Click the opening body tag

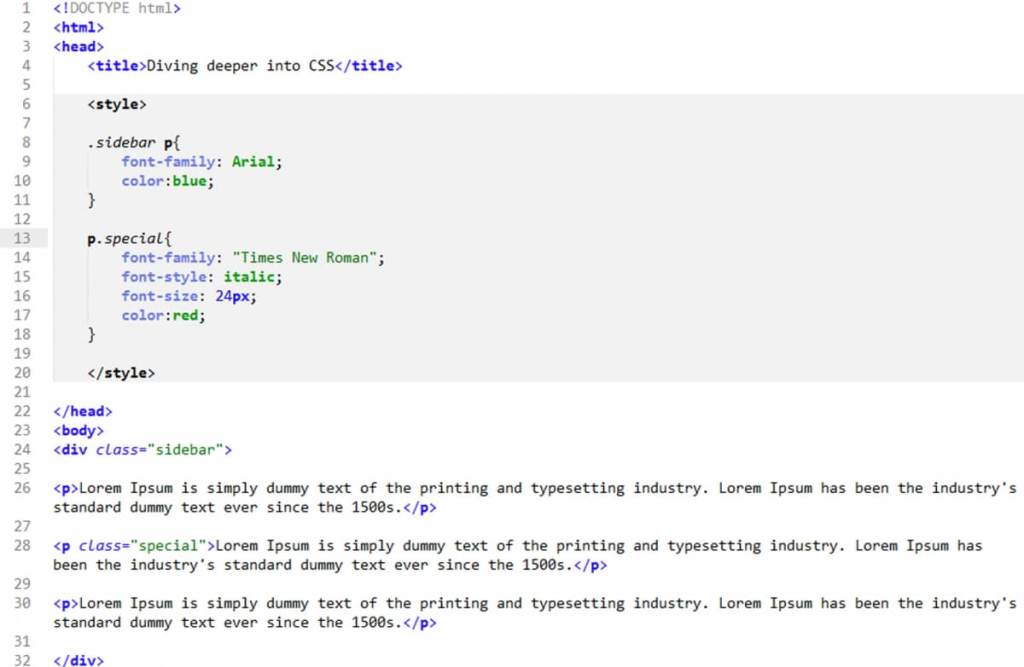pos(78,431)
